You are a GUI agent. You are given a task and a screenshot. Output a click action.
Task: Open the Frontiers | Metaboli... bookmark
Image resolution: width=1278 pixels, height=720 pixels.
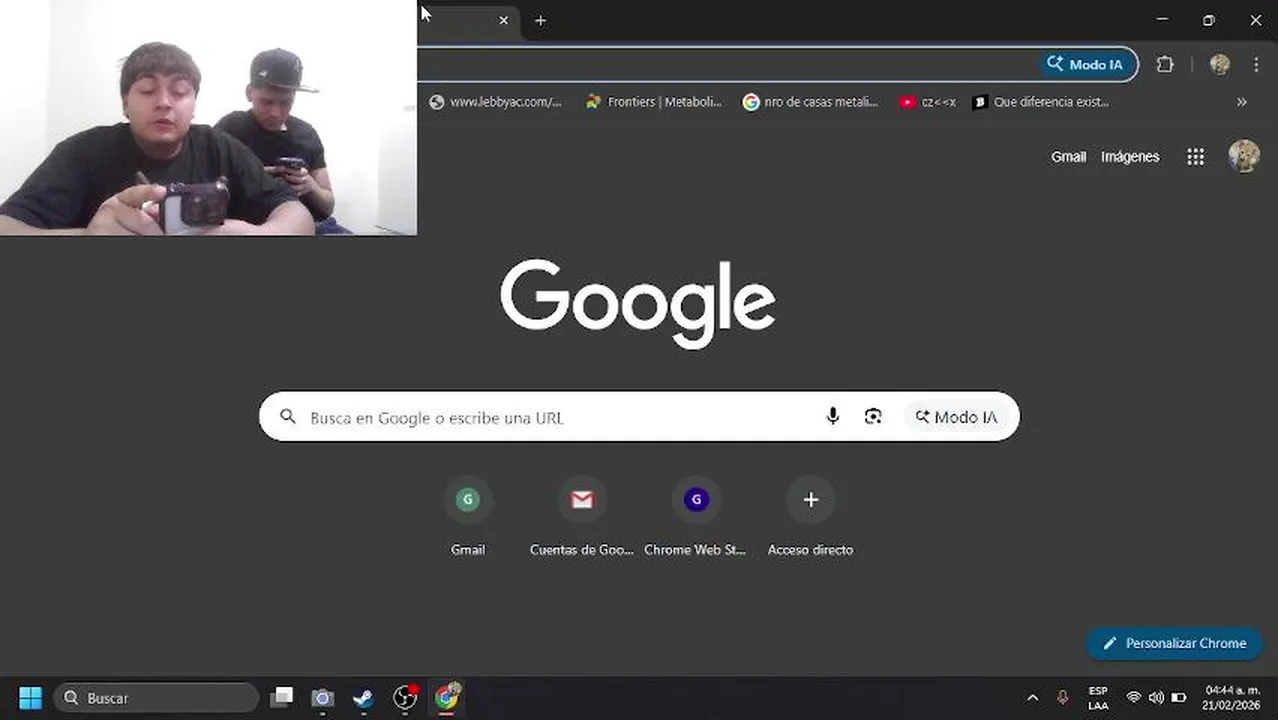pos(654,101)
